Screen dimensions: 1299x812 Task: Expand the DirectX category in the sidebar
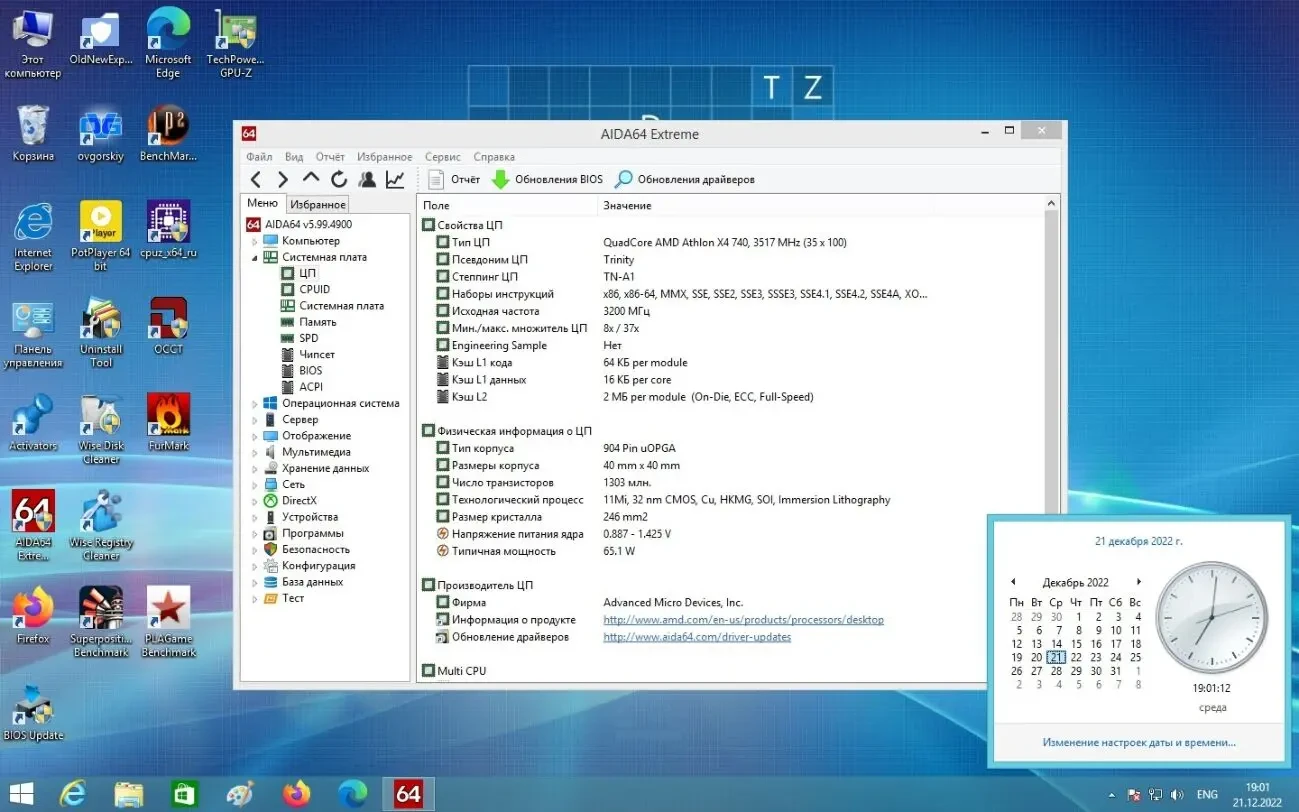pyautogui.click(x=256, y=500)
